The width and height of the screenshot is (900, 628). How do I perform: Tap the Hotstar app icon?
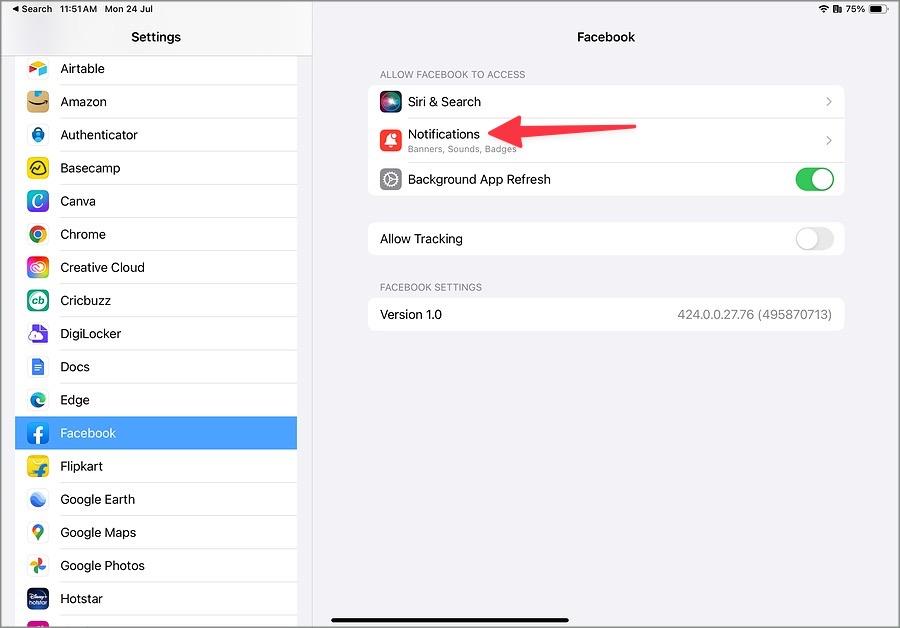(x=38, y=599)
